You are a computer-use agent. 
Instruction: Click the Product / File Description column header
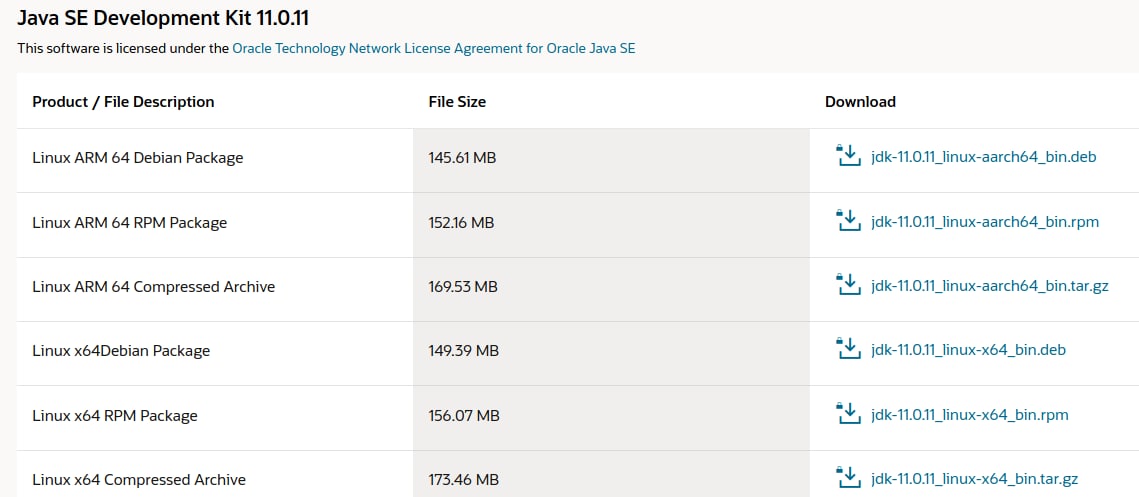click(x=123, y=102)
